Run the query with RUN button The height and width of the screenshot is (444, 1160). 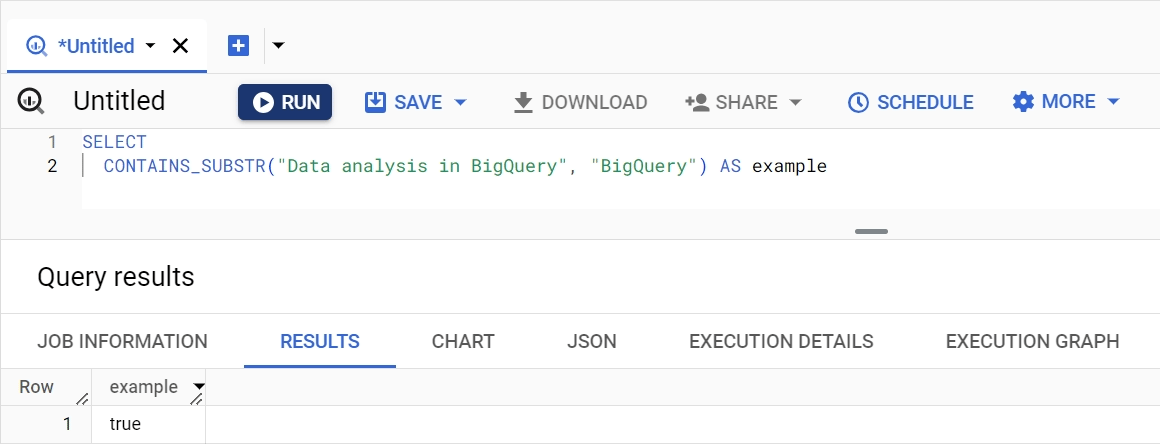(x=285, y=102)
